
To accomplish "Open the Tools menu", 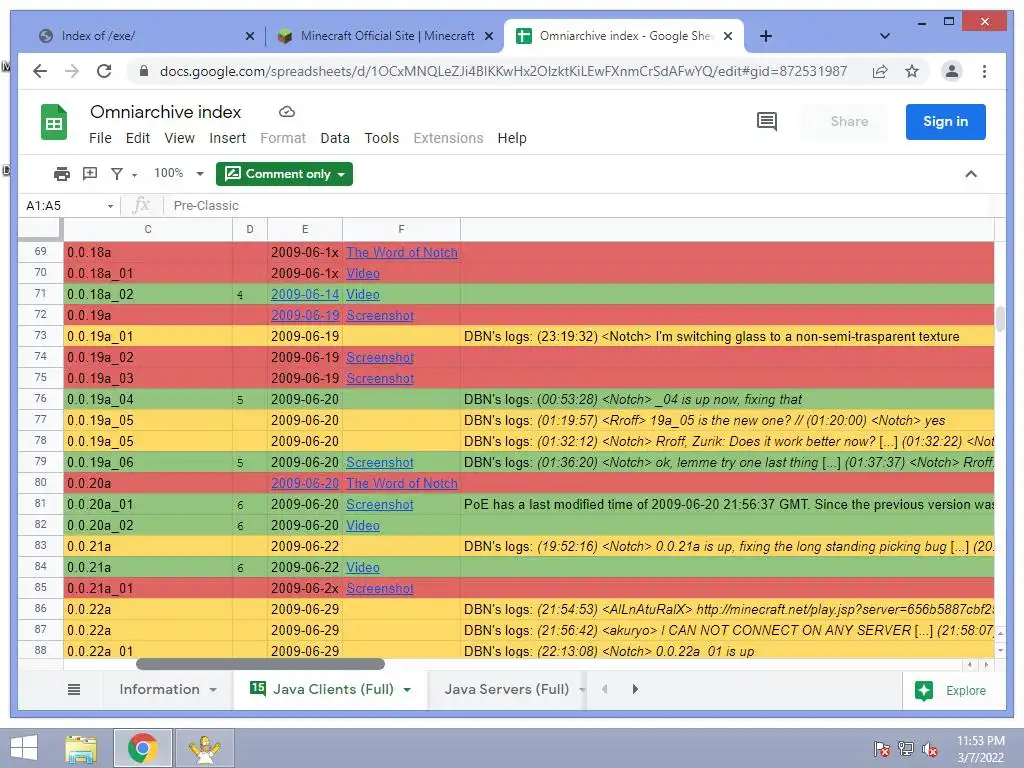I will [x=381, y=138].
